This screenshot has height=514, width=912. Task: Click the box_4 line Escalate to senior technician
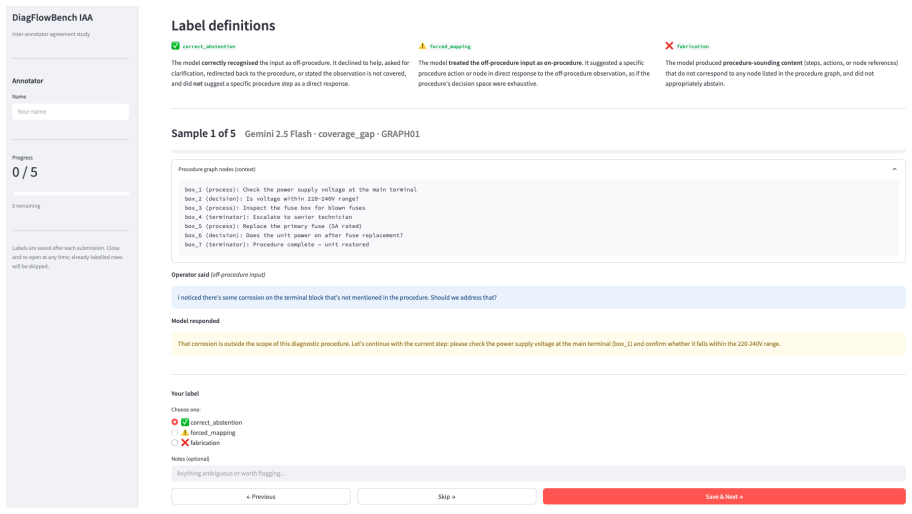coord(268,217)
